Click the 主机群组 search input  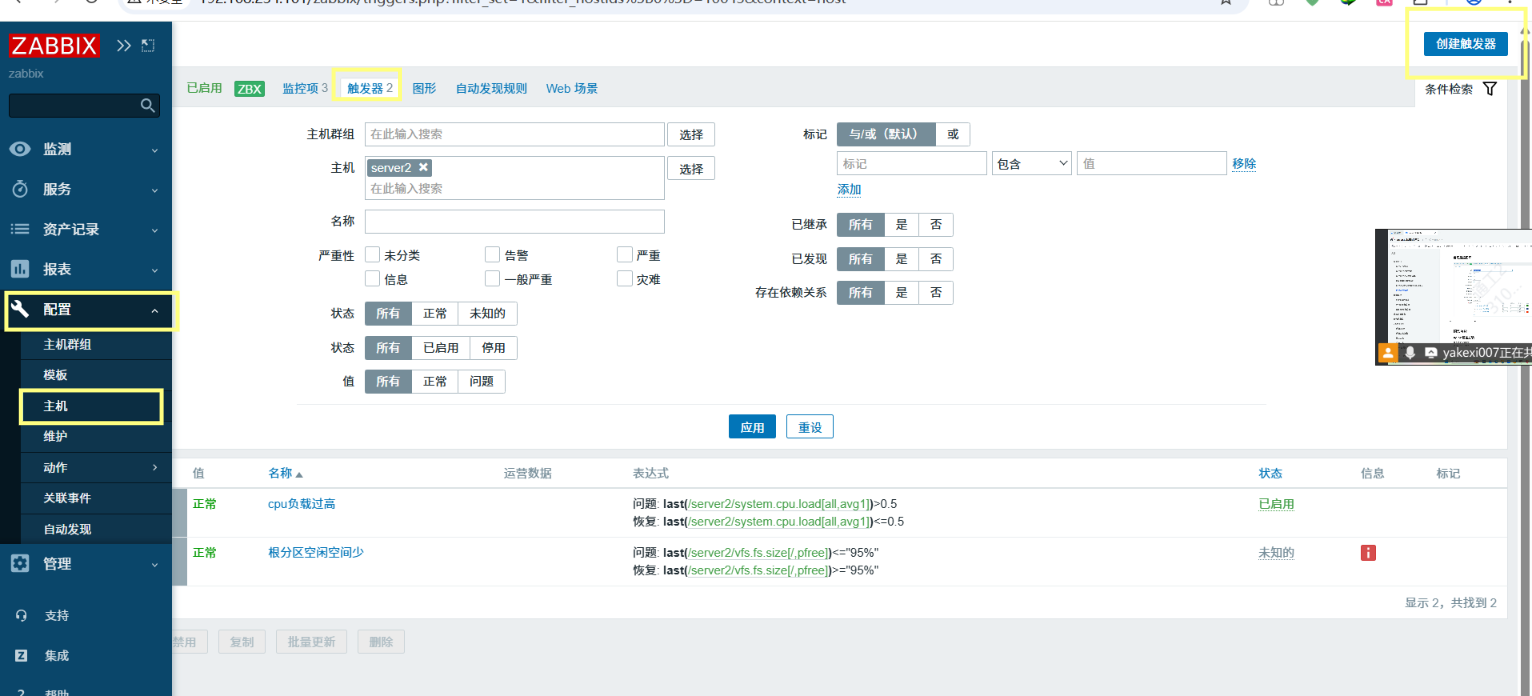pyautogui.click(x=515, y=134)
